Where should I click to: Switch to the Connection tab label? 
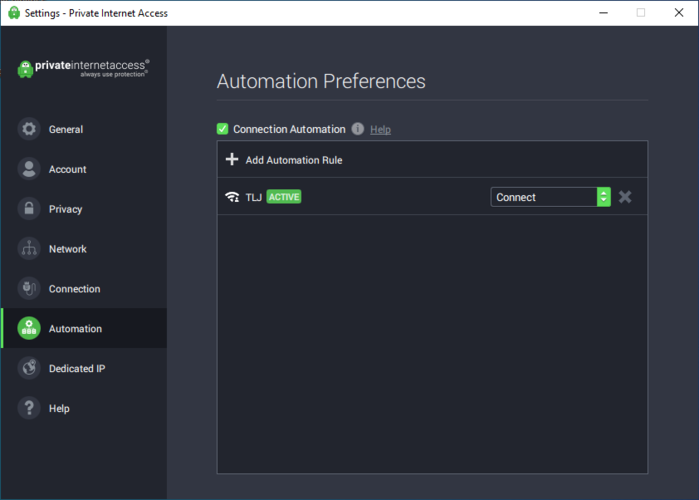pyautogui.click(x=74, y=289)
